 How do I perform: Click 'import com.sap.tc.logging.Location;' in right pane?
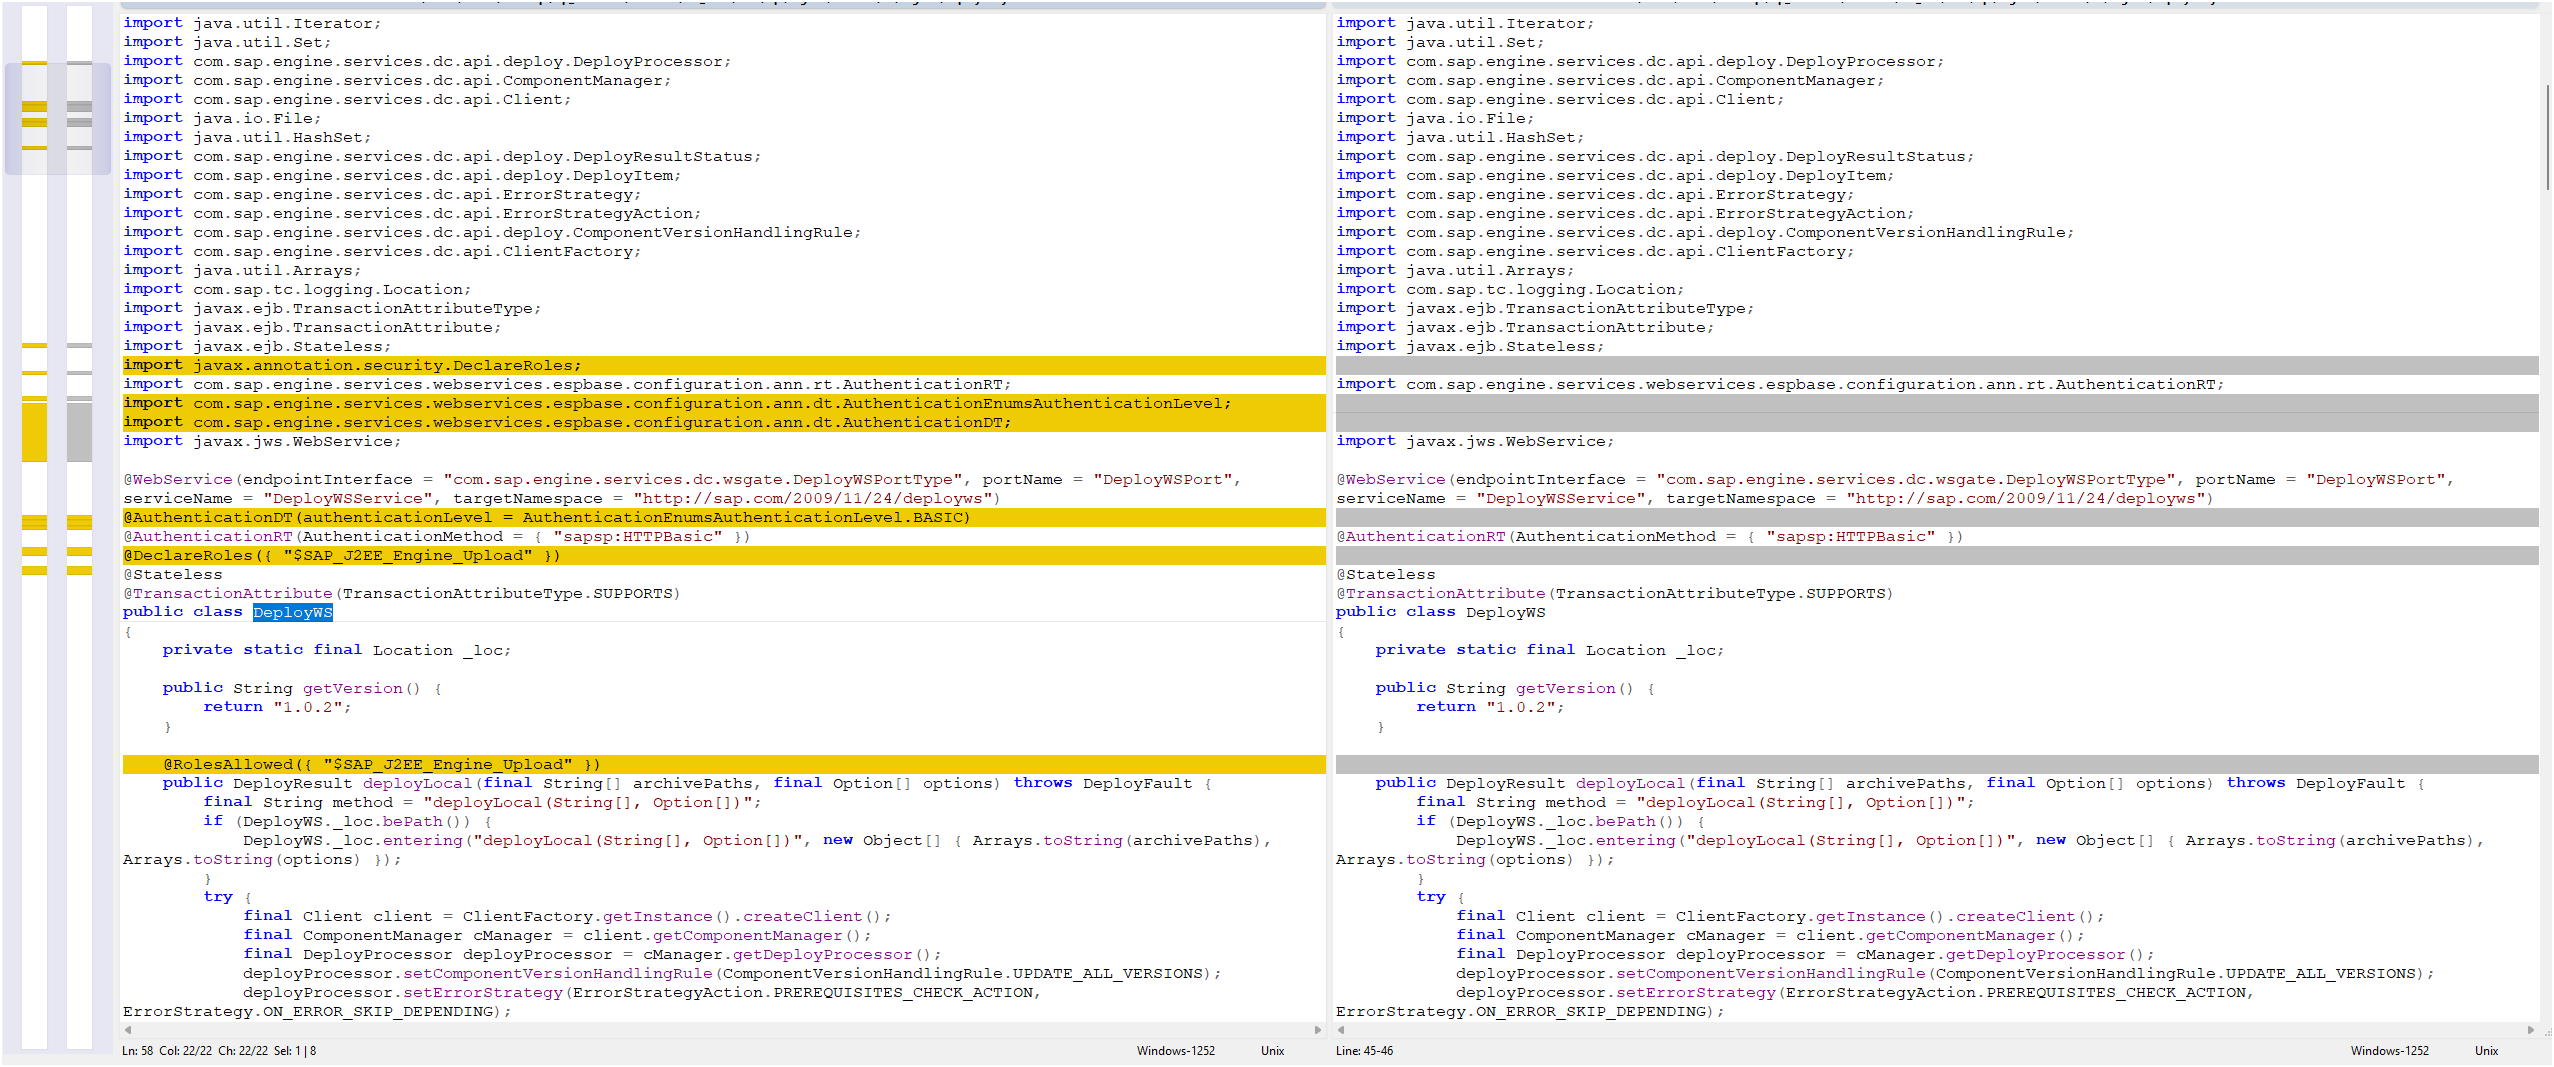pyautogui.click(x=1510, y=289)
